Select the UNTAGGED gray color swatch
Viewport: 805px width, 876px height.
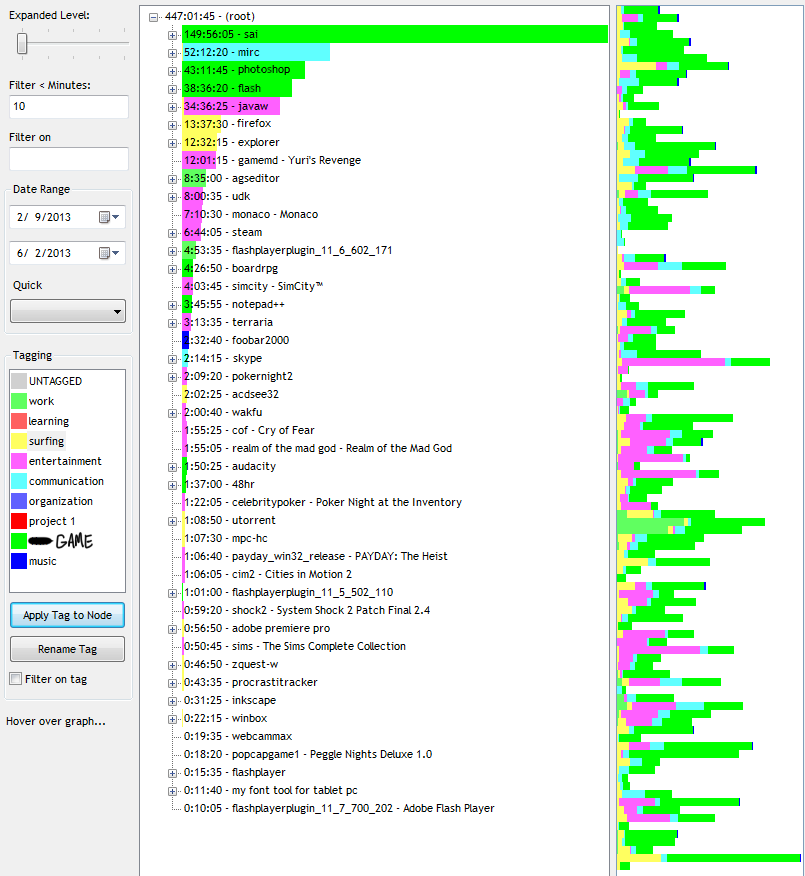(18, 381)
